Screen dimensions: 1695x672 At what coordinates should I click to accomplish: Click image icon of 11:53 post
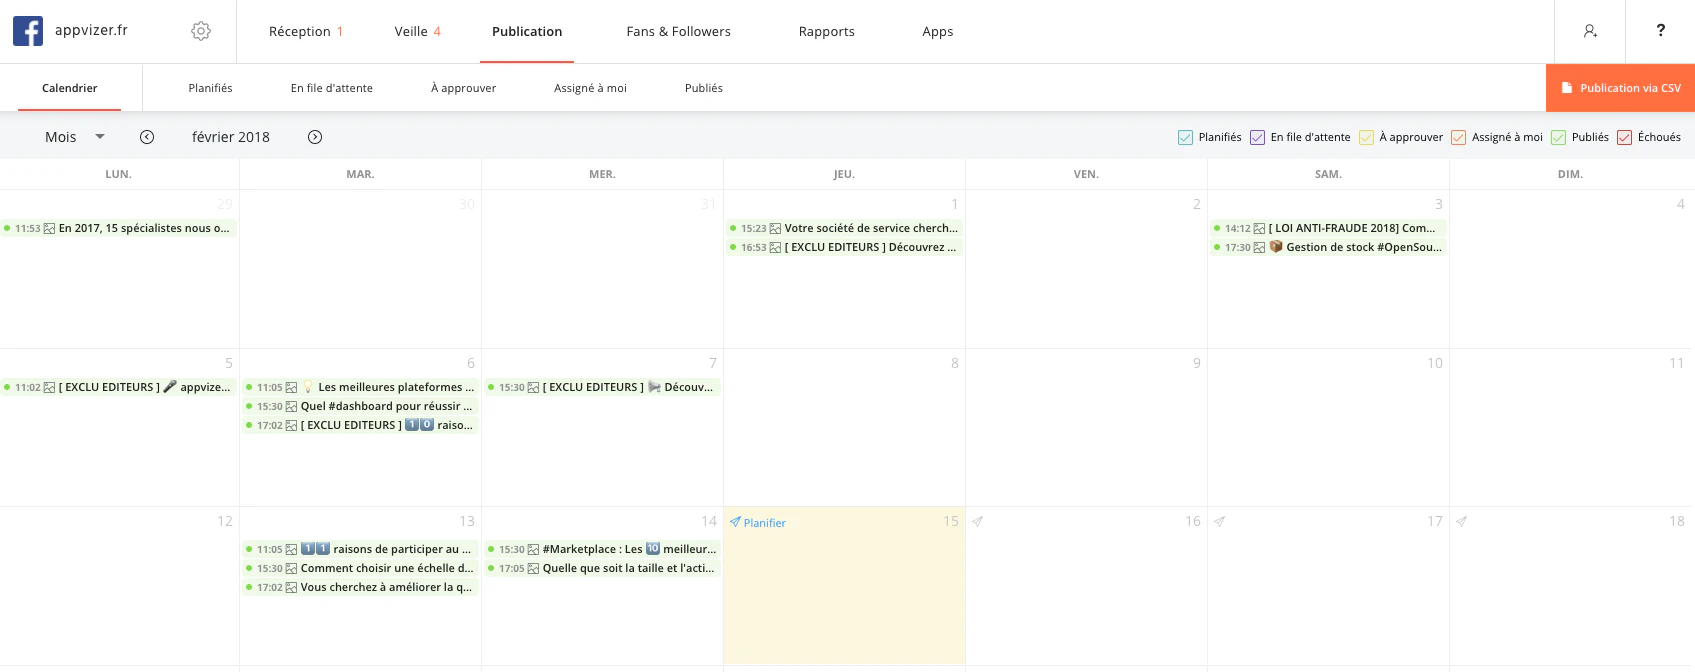pyautogui.click(x=49, y=229)
